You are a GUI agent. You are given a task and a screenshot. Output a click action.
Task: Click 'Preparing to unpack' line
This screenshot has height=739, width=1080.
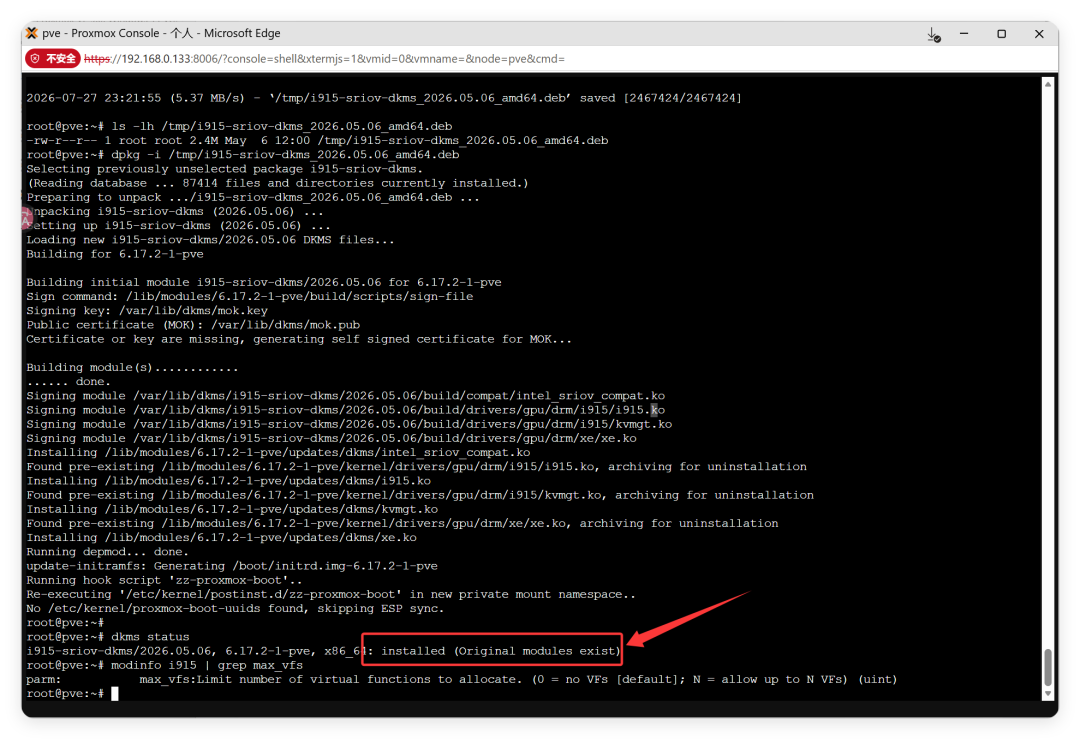253,198
